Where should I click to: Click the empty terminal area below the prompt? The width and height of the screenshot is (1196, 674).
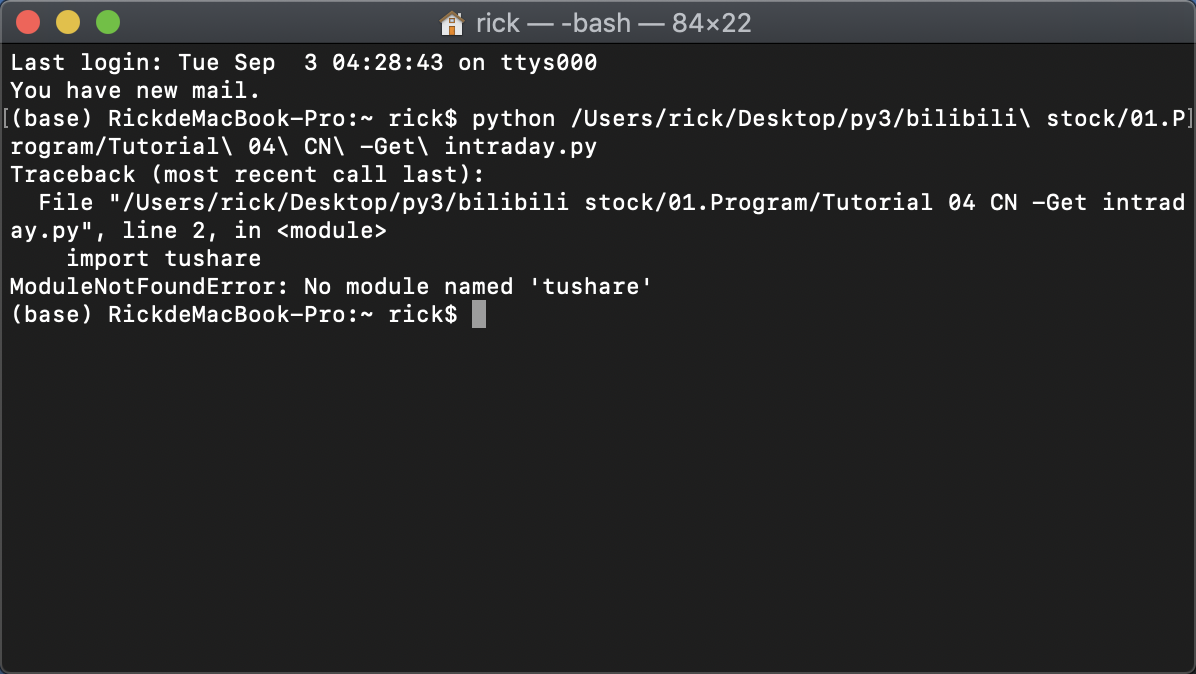click(x=598, y=496)
